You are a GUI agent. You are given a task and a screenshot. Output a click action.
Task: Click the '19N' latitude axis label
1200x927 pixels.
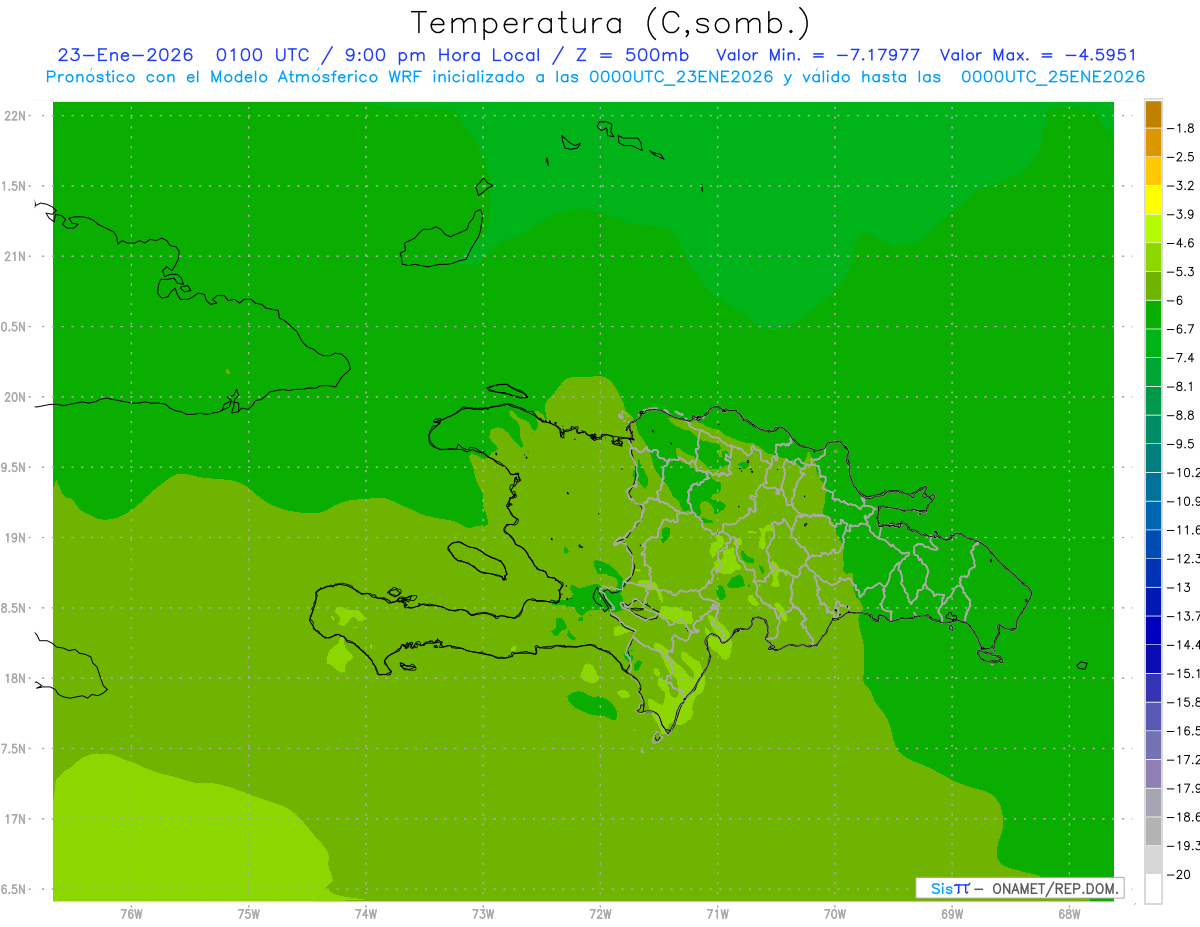(15, 538)
